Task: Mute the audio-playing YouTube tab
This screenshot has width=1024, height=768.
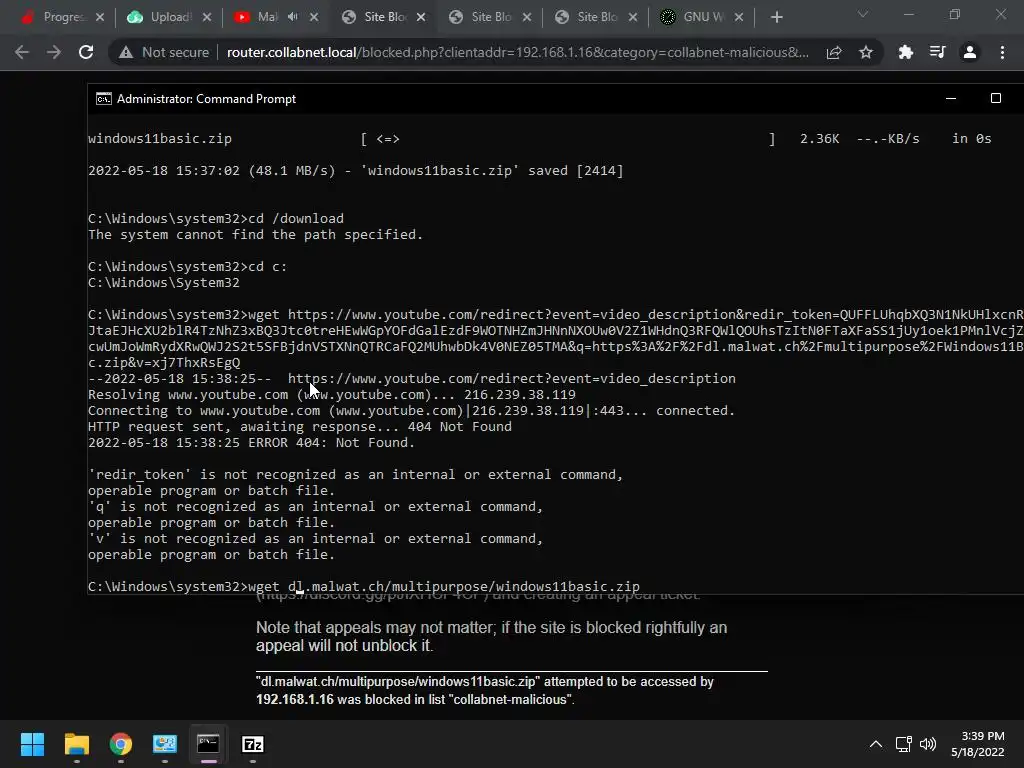Action: click(293, 17)
